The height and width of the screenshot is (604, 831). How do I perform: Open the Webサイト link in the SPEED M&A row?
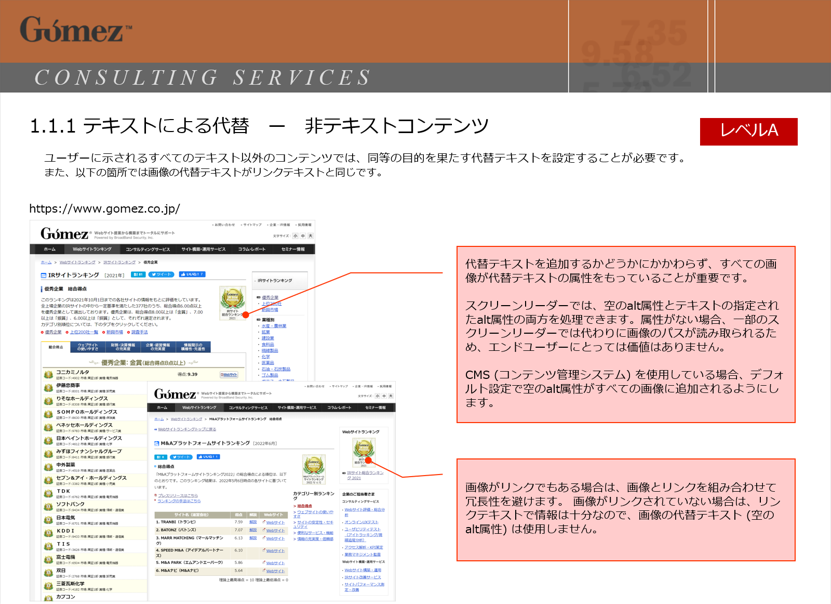(274, 551)
